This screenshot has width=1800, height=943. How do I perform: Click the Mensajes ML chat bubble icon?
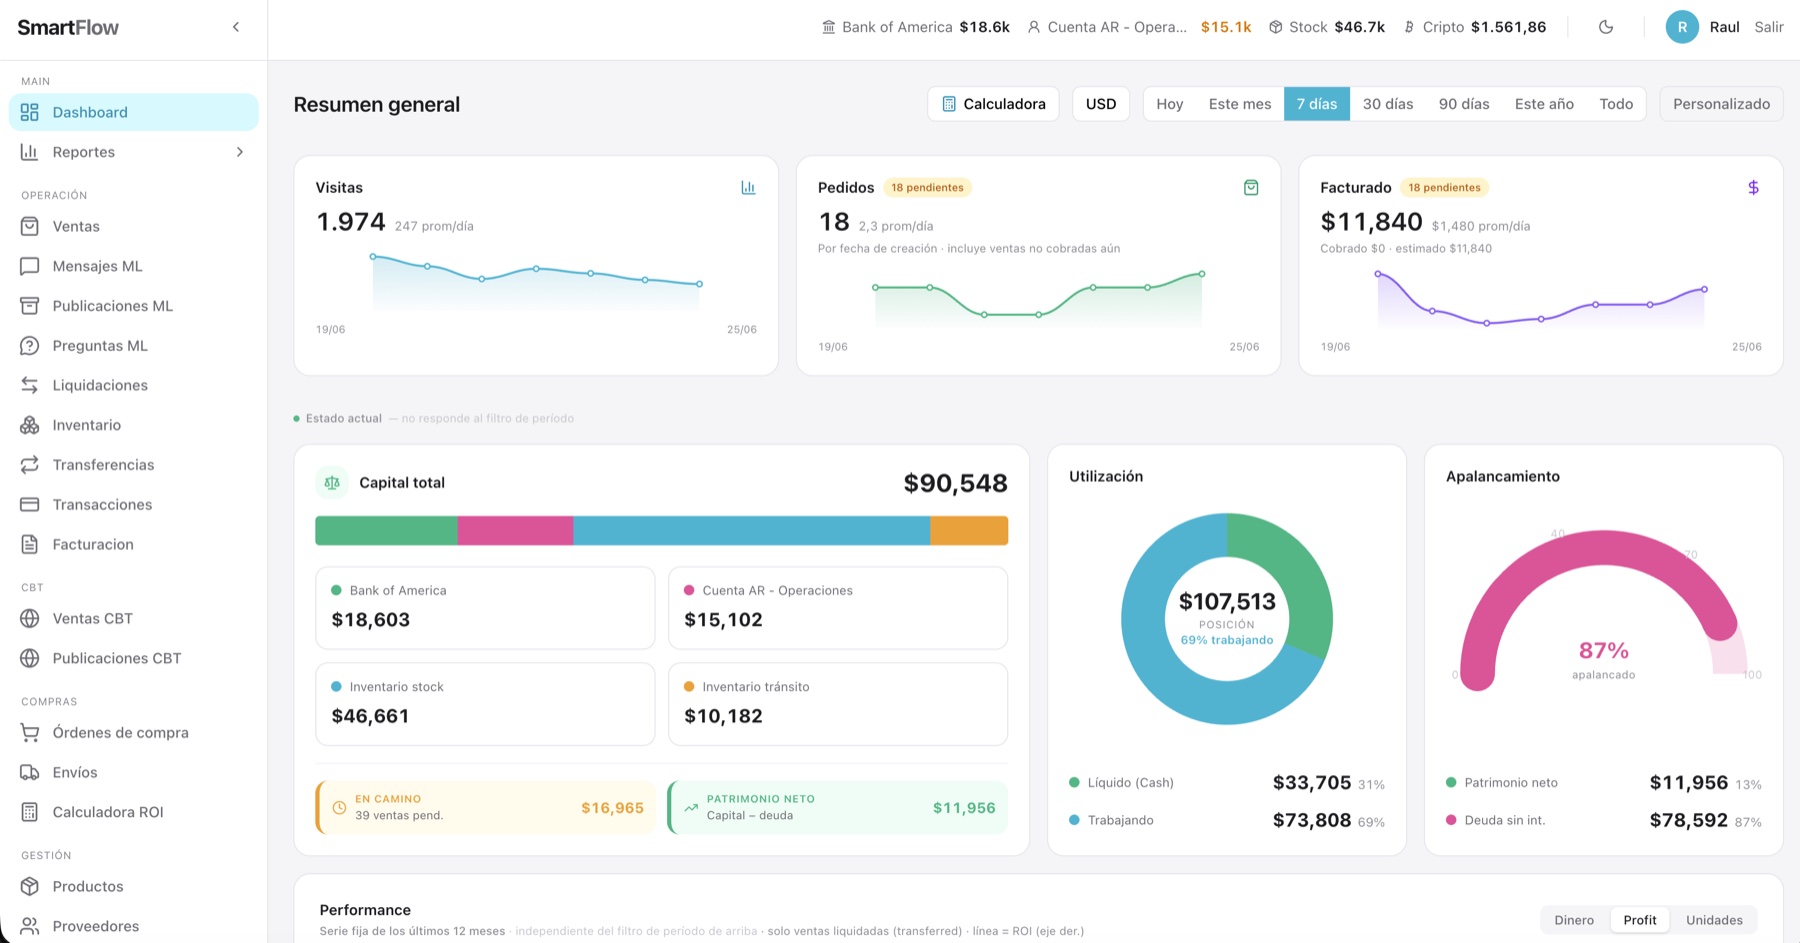click(30, 266)
